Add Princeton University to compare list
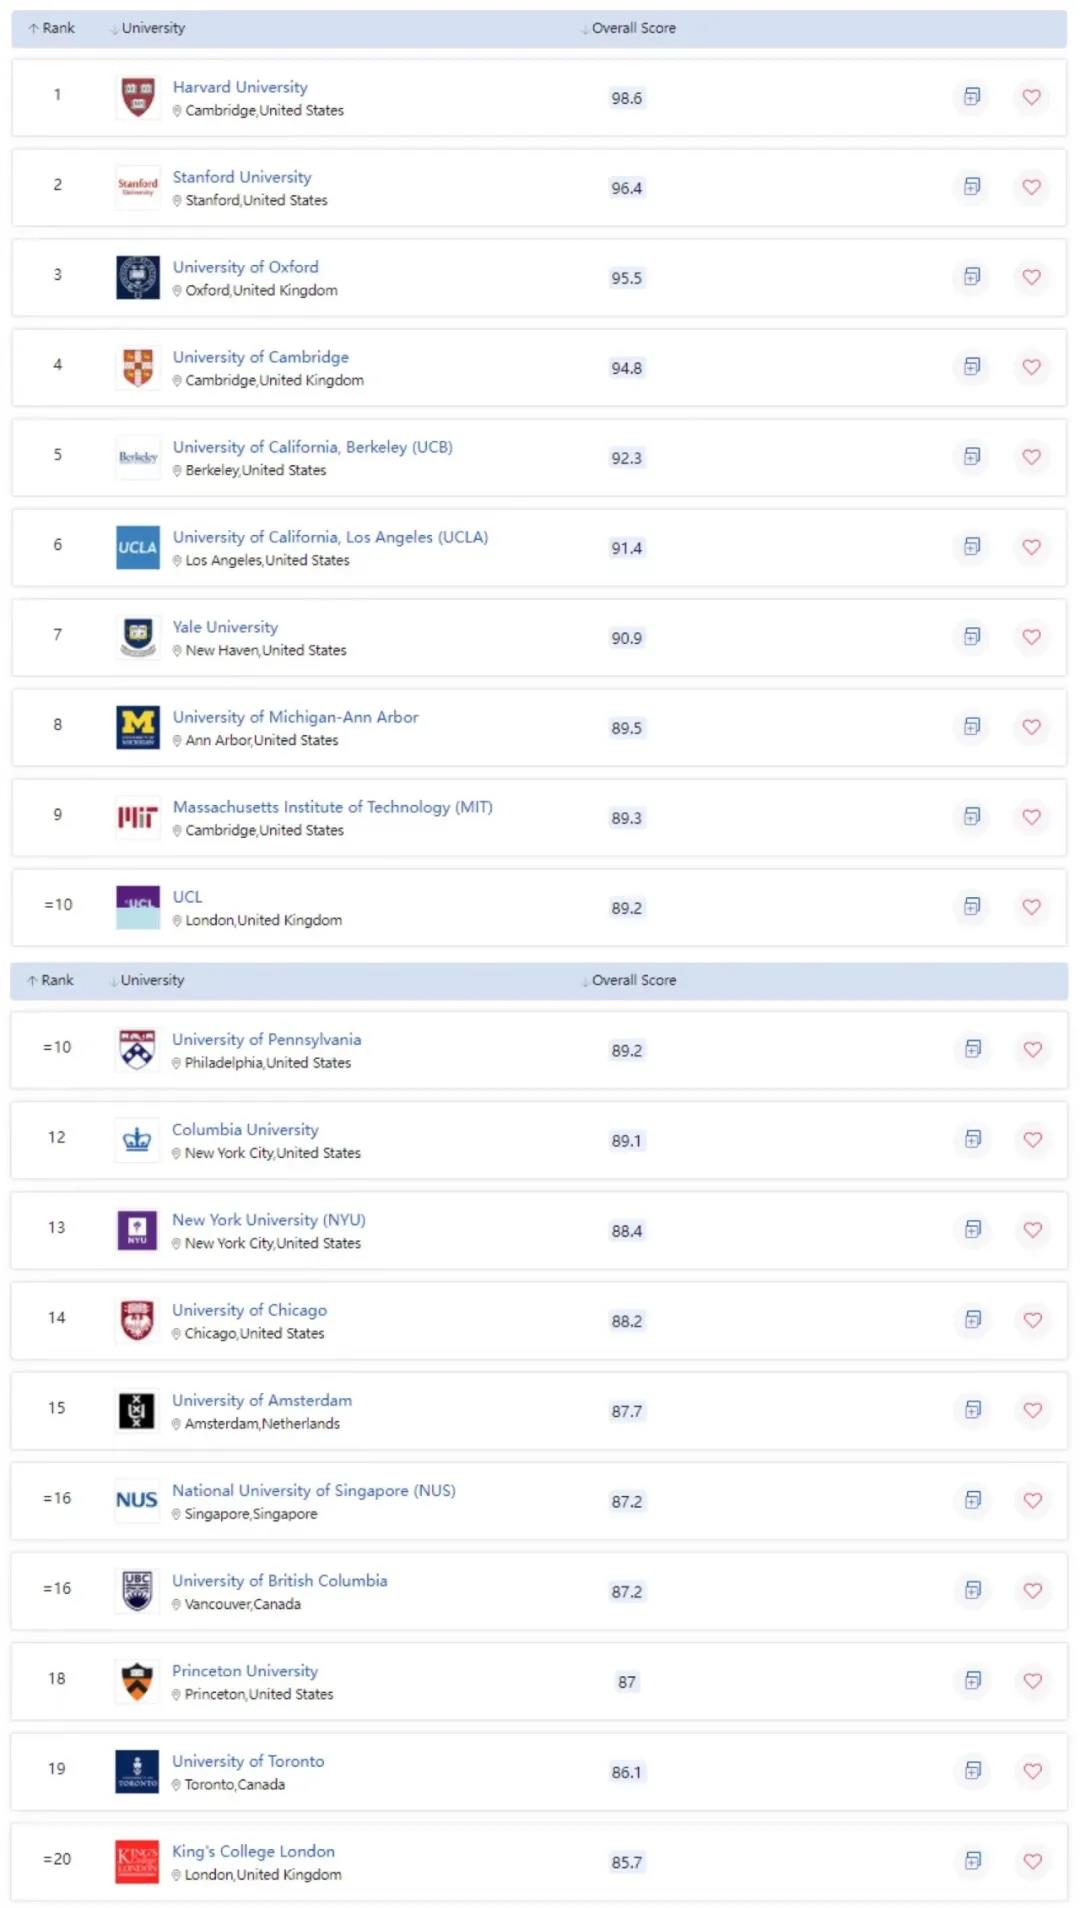The height and width of the screenshot is (1908, 1080). [972, 1681]
